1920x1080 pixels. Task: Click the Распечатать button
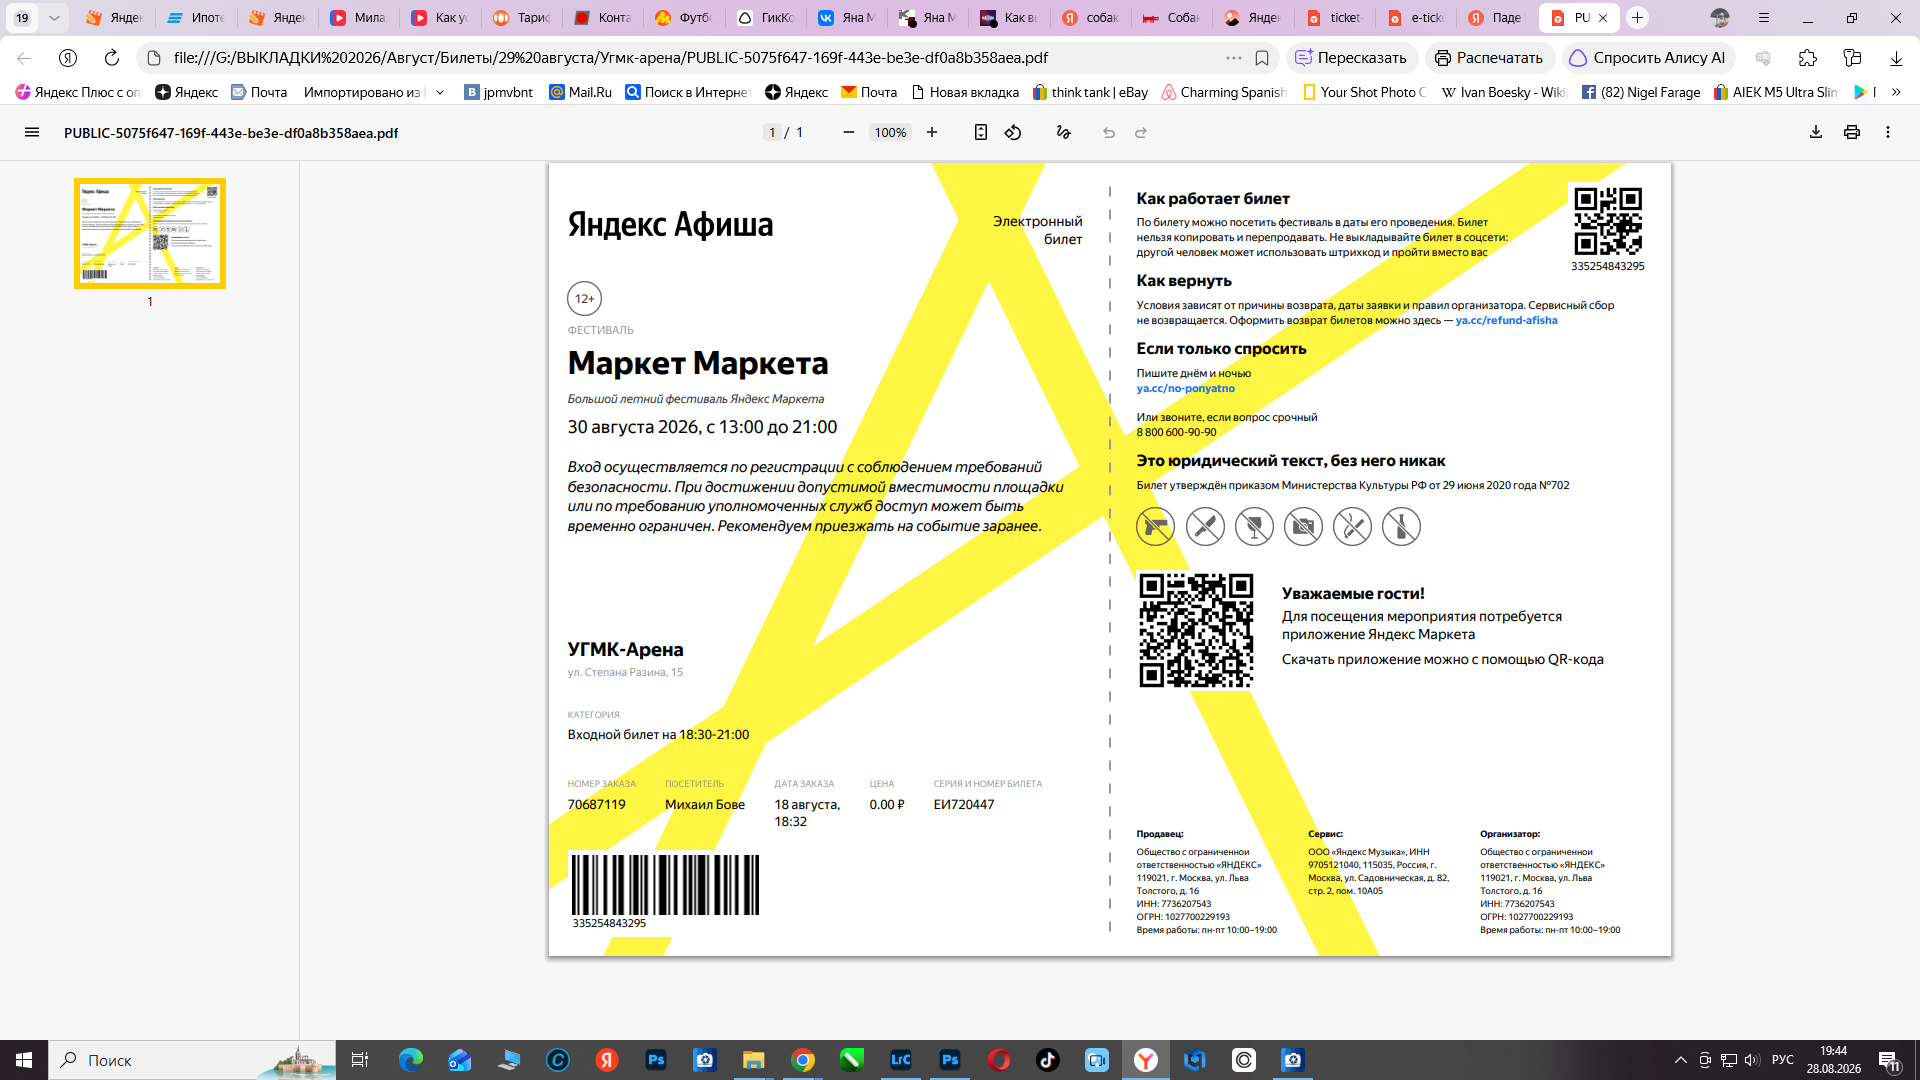1489,58
